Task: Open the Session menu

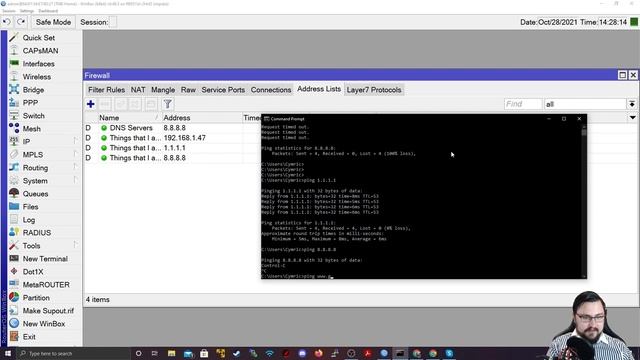Action: pyautogui.click(x=9, y=11)
